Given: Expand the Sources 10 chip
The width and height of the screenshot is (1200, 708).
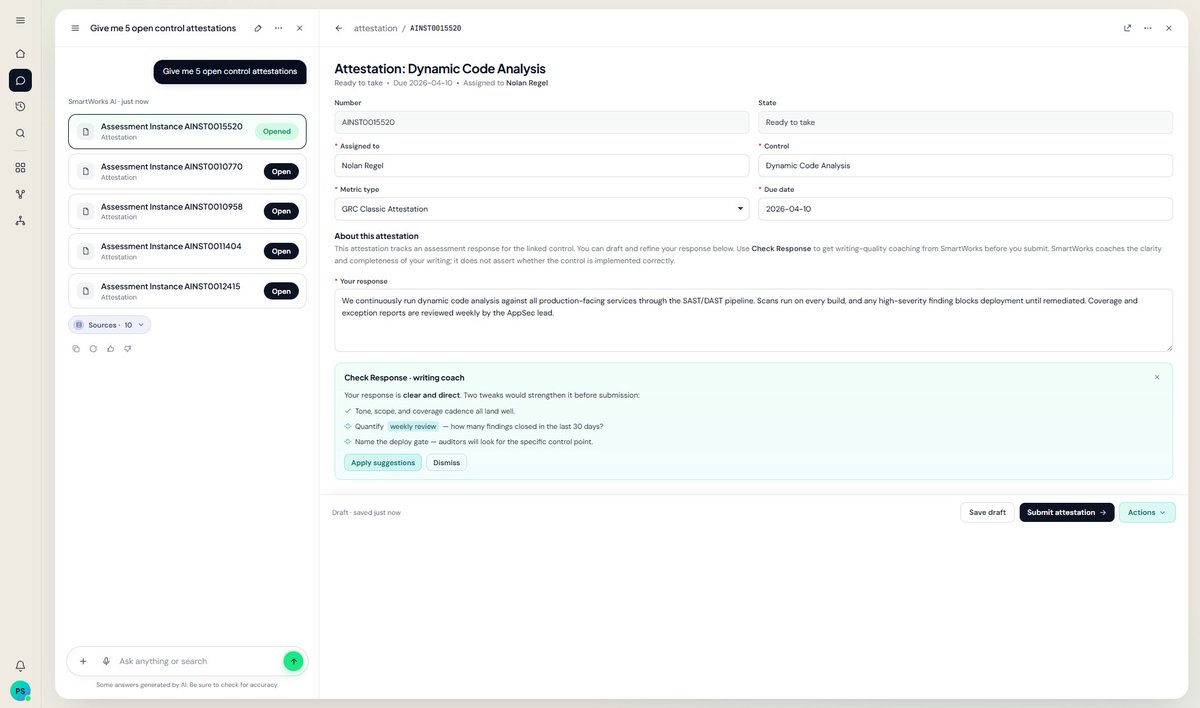Looking at the screenshot, I should 110,325.
